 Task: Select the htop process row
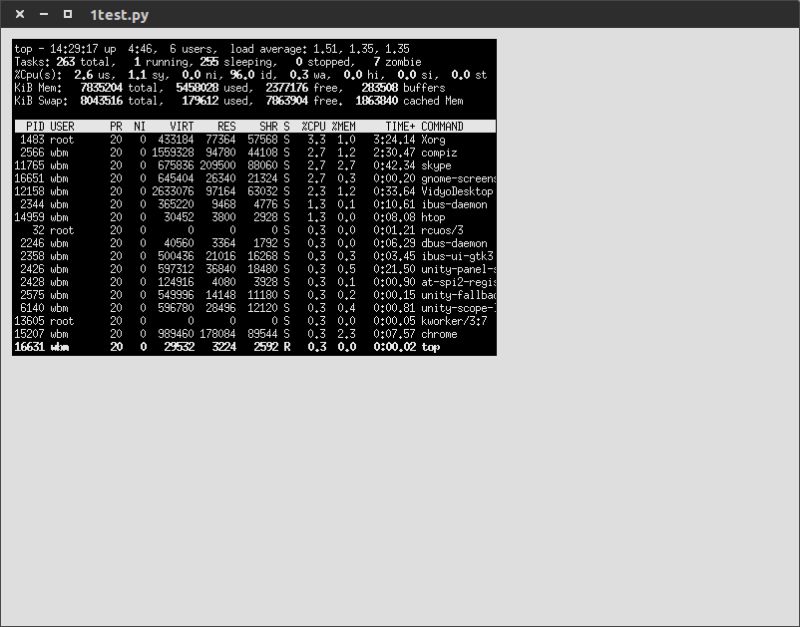point(250,217)
